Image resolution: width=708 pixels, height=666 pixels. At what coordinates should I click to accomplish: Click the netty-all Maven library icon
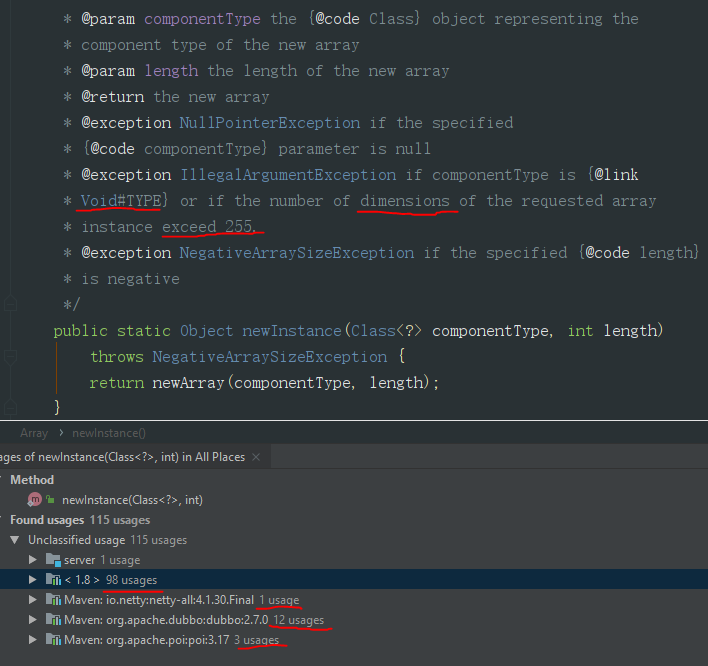[x=53, y=600]
